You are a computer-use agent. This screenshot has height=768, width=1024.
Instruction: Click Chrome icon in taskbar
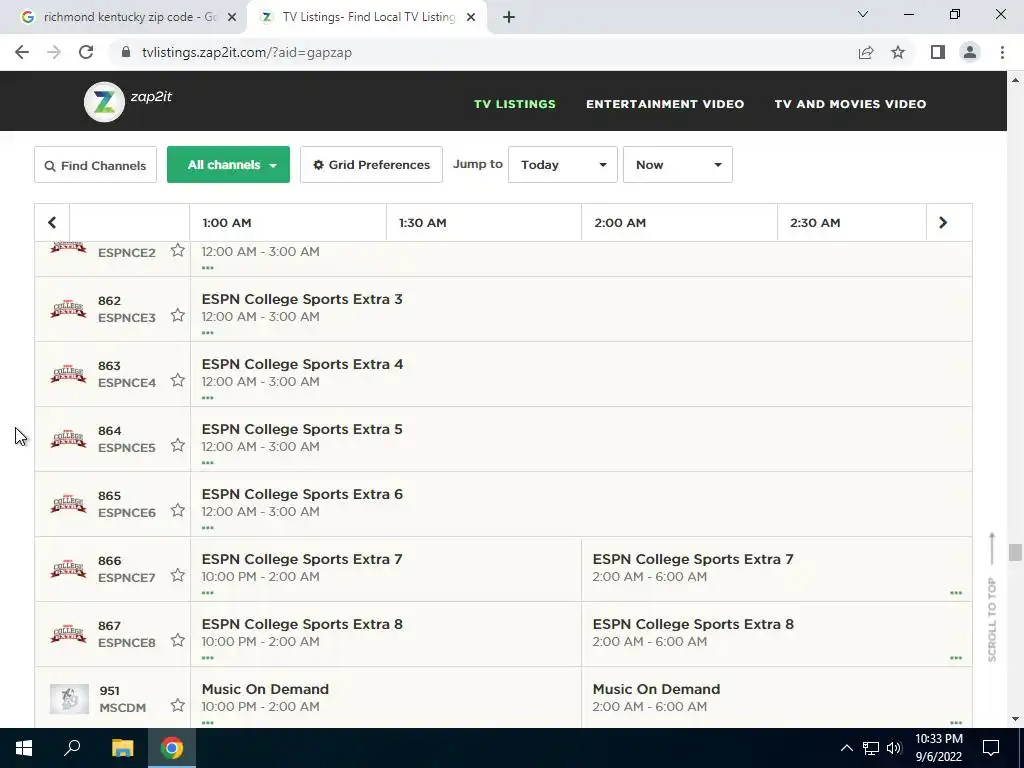(172, 748)
